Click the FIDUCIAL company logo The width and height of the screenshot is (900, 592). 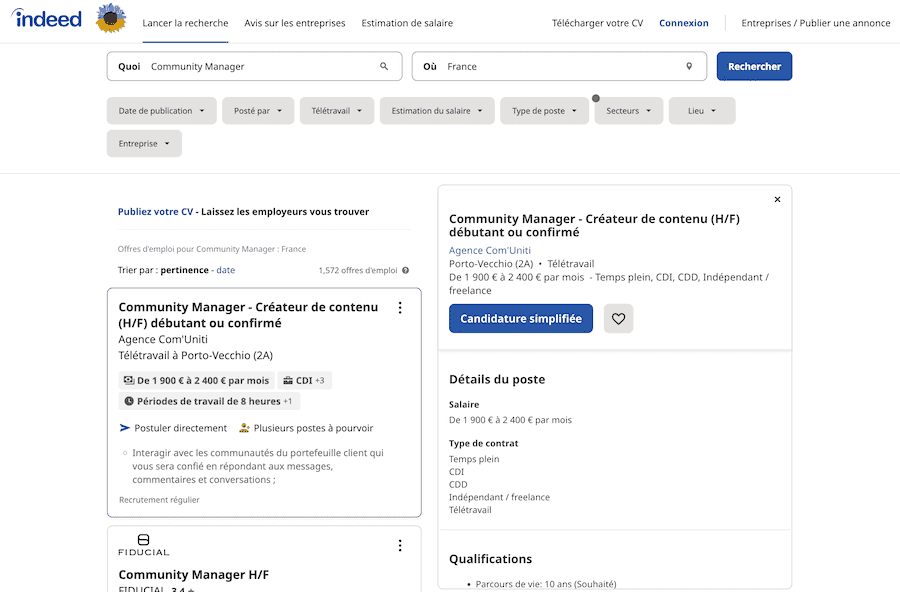(143, 545)
